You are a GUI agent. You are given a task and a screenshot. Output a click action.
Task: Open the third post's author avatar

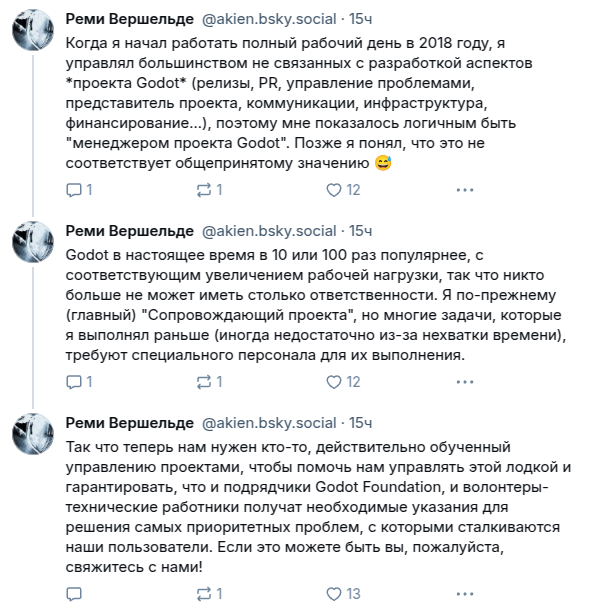click(33, 434)
